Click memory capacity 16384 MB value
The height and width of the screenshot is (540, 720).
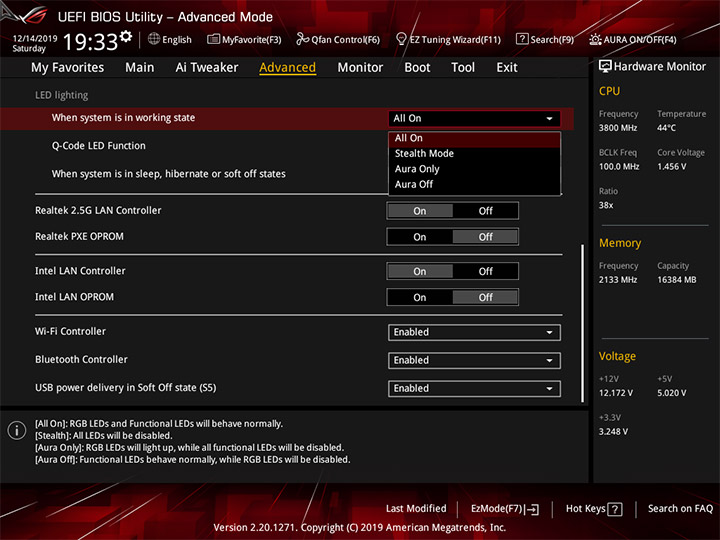tap(677, 280)
